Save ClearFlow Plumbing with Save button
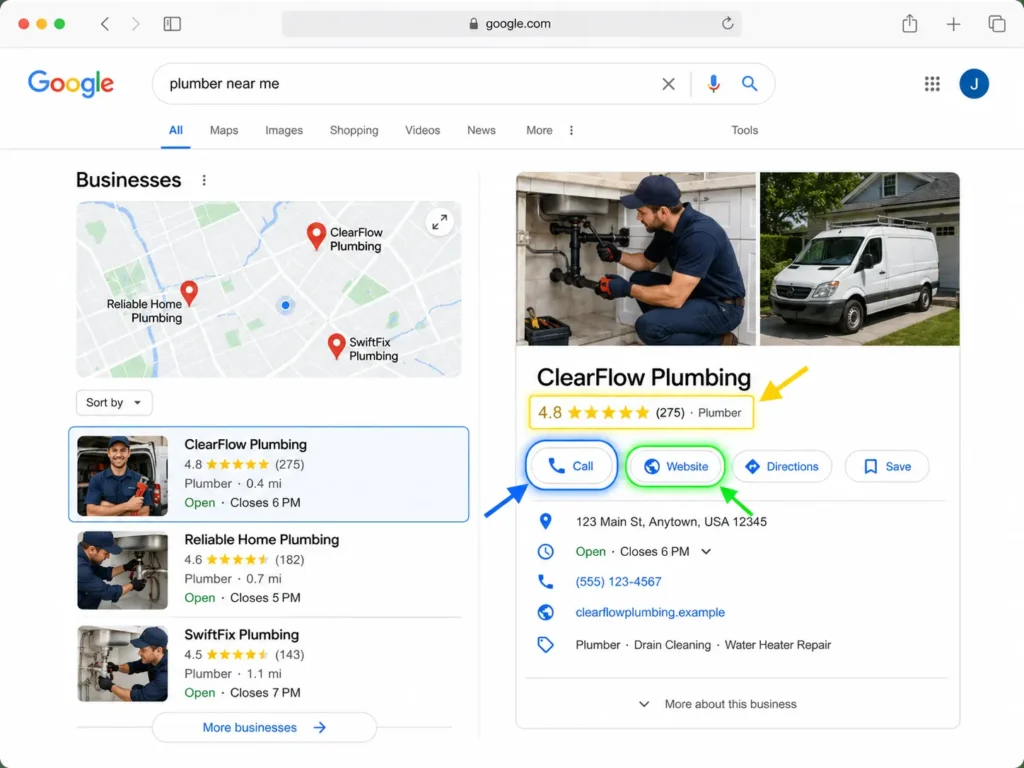 click(x=887, y=466)
